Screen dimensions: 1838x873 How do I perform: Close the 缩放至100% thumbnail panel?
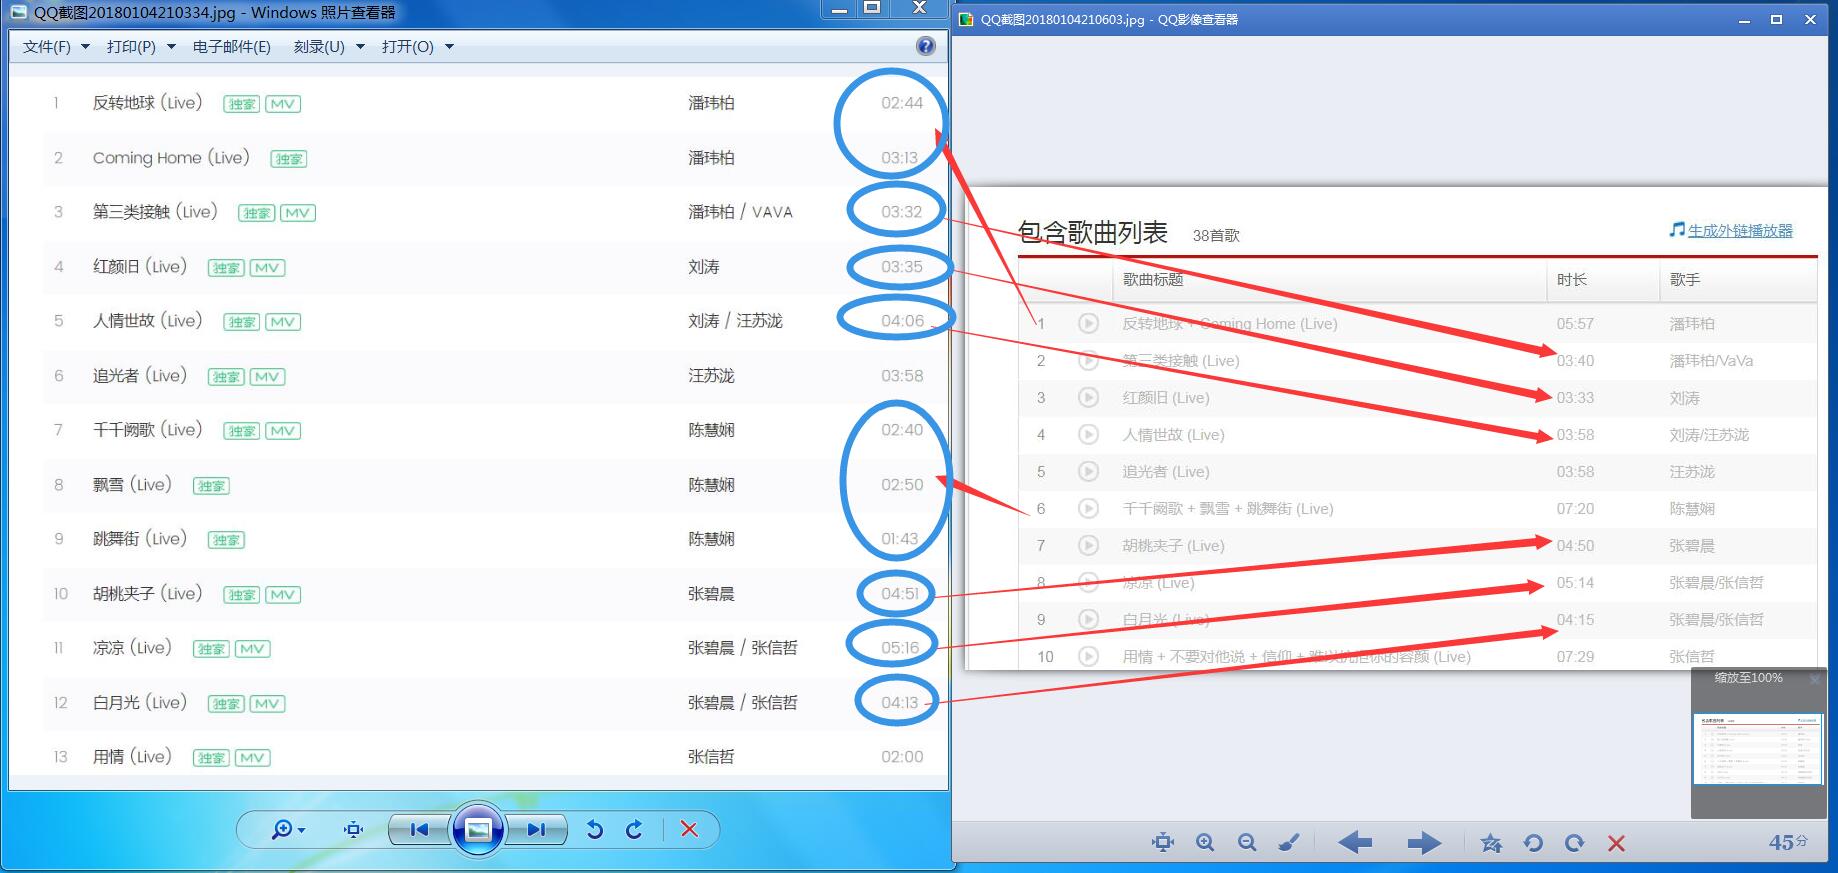1815,679
